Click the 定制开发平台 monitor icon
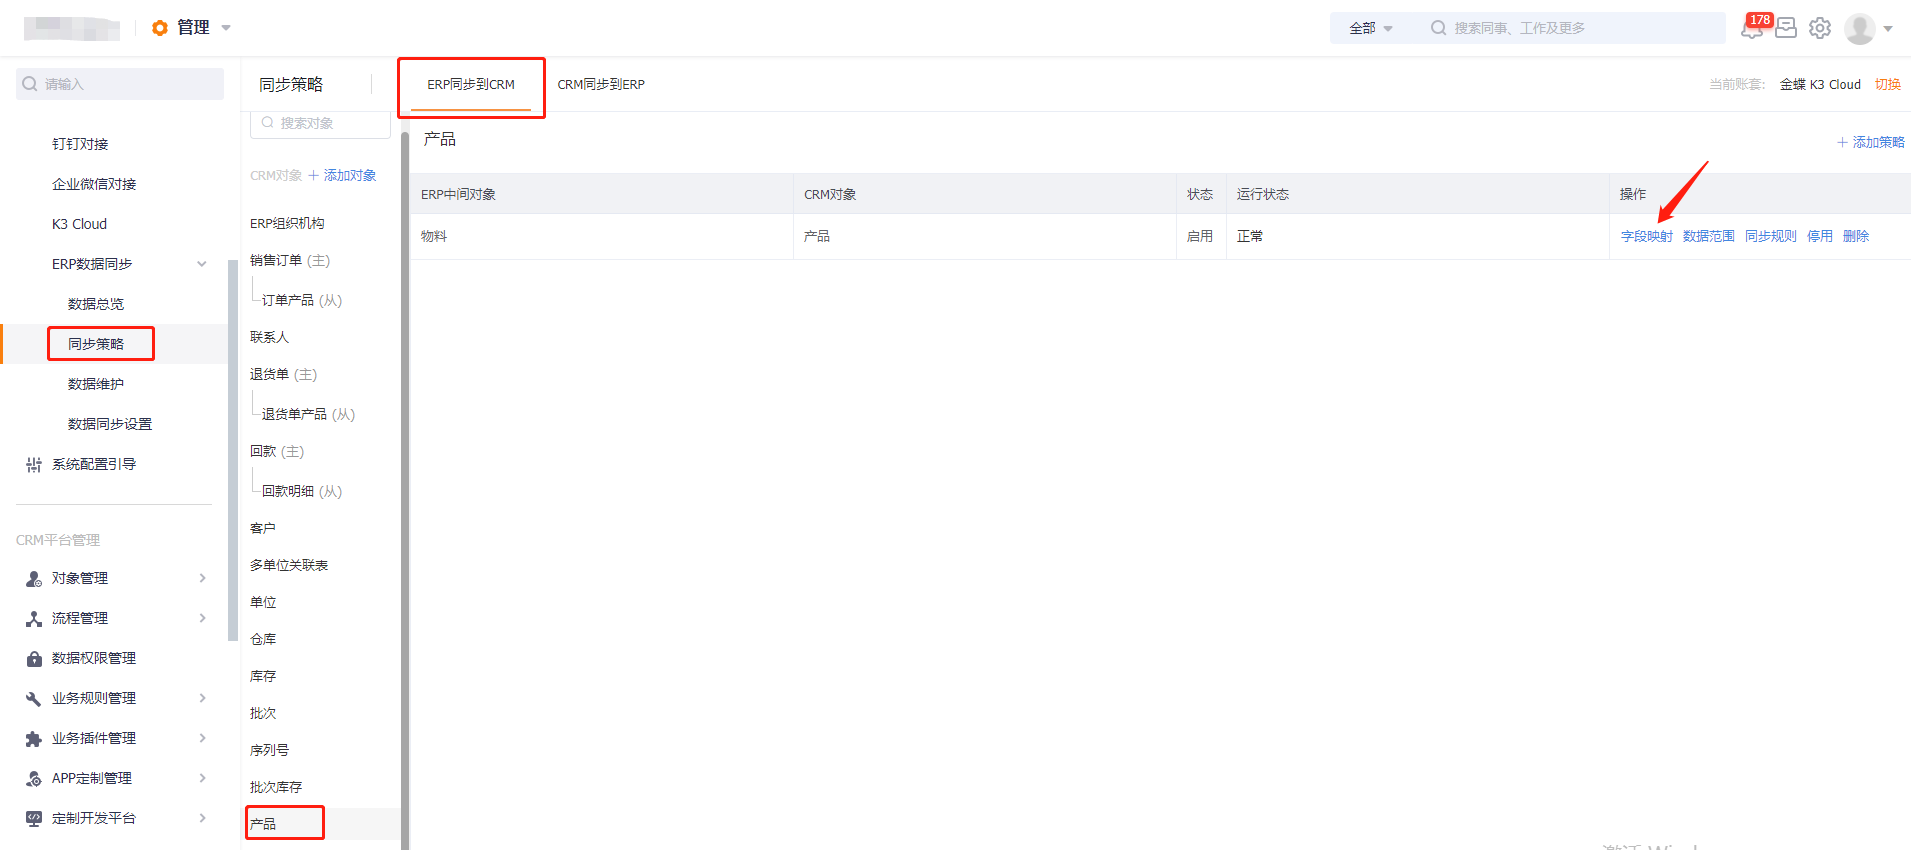 [34, 818]
